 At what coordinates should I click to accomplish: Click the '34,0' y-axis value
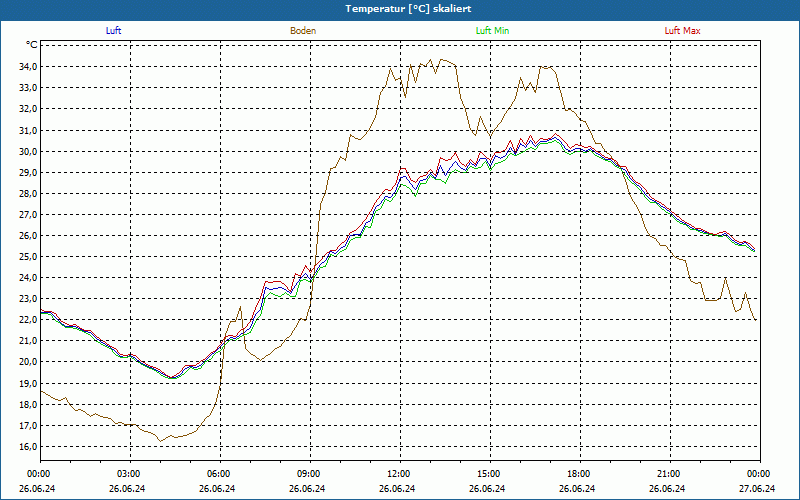click(x=28, y=66)
